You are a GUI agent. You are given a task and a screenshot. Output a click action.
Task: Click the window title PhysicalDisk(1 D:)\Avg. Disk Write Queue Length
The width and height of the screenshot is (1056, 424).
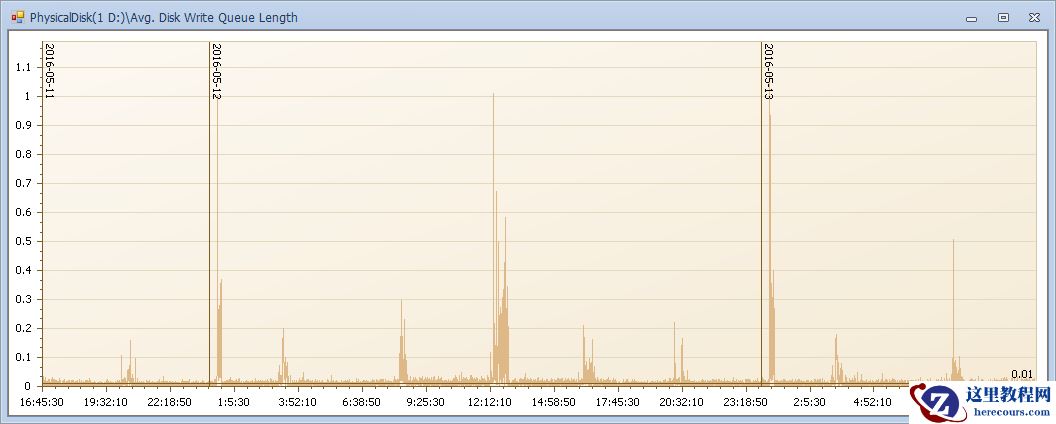click(164, 18)
